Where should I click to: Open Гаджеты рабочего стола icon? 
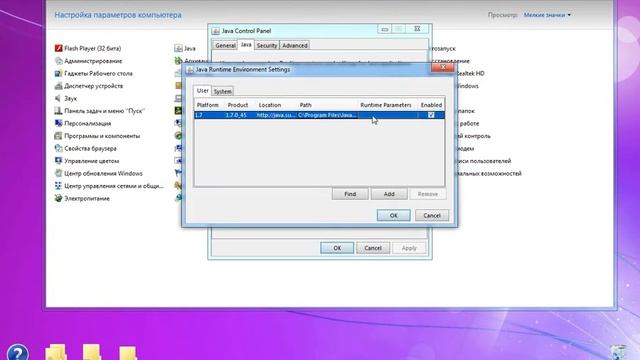click(x=58, y=73)
